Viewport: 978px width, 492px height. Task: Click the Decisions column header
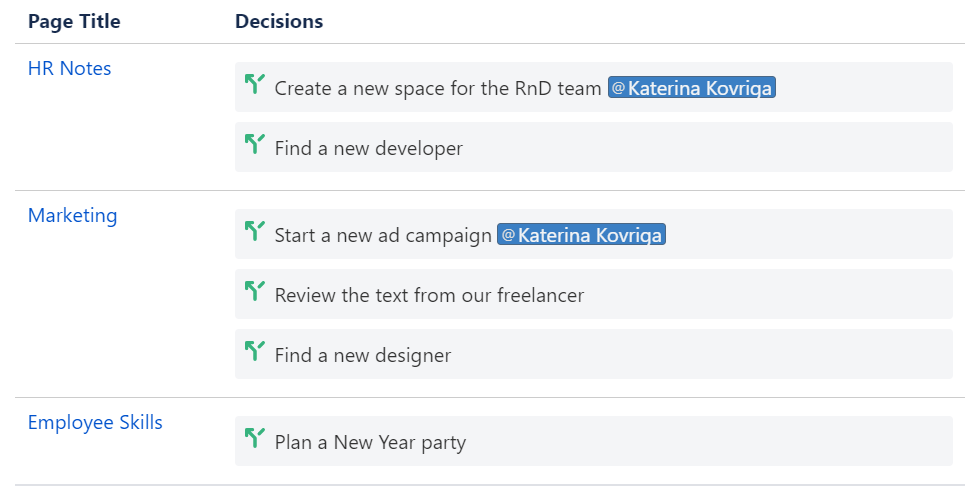pyautogui.click(x=279, y=22)
